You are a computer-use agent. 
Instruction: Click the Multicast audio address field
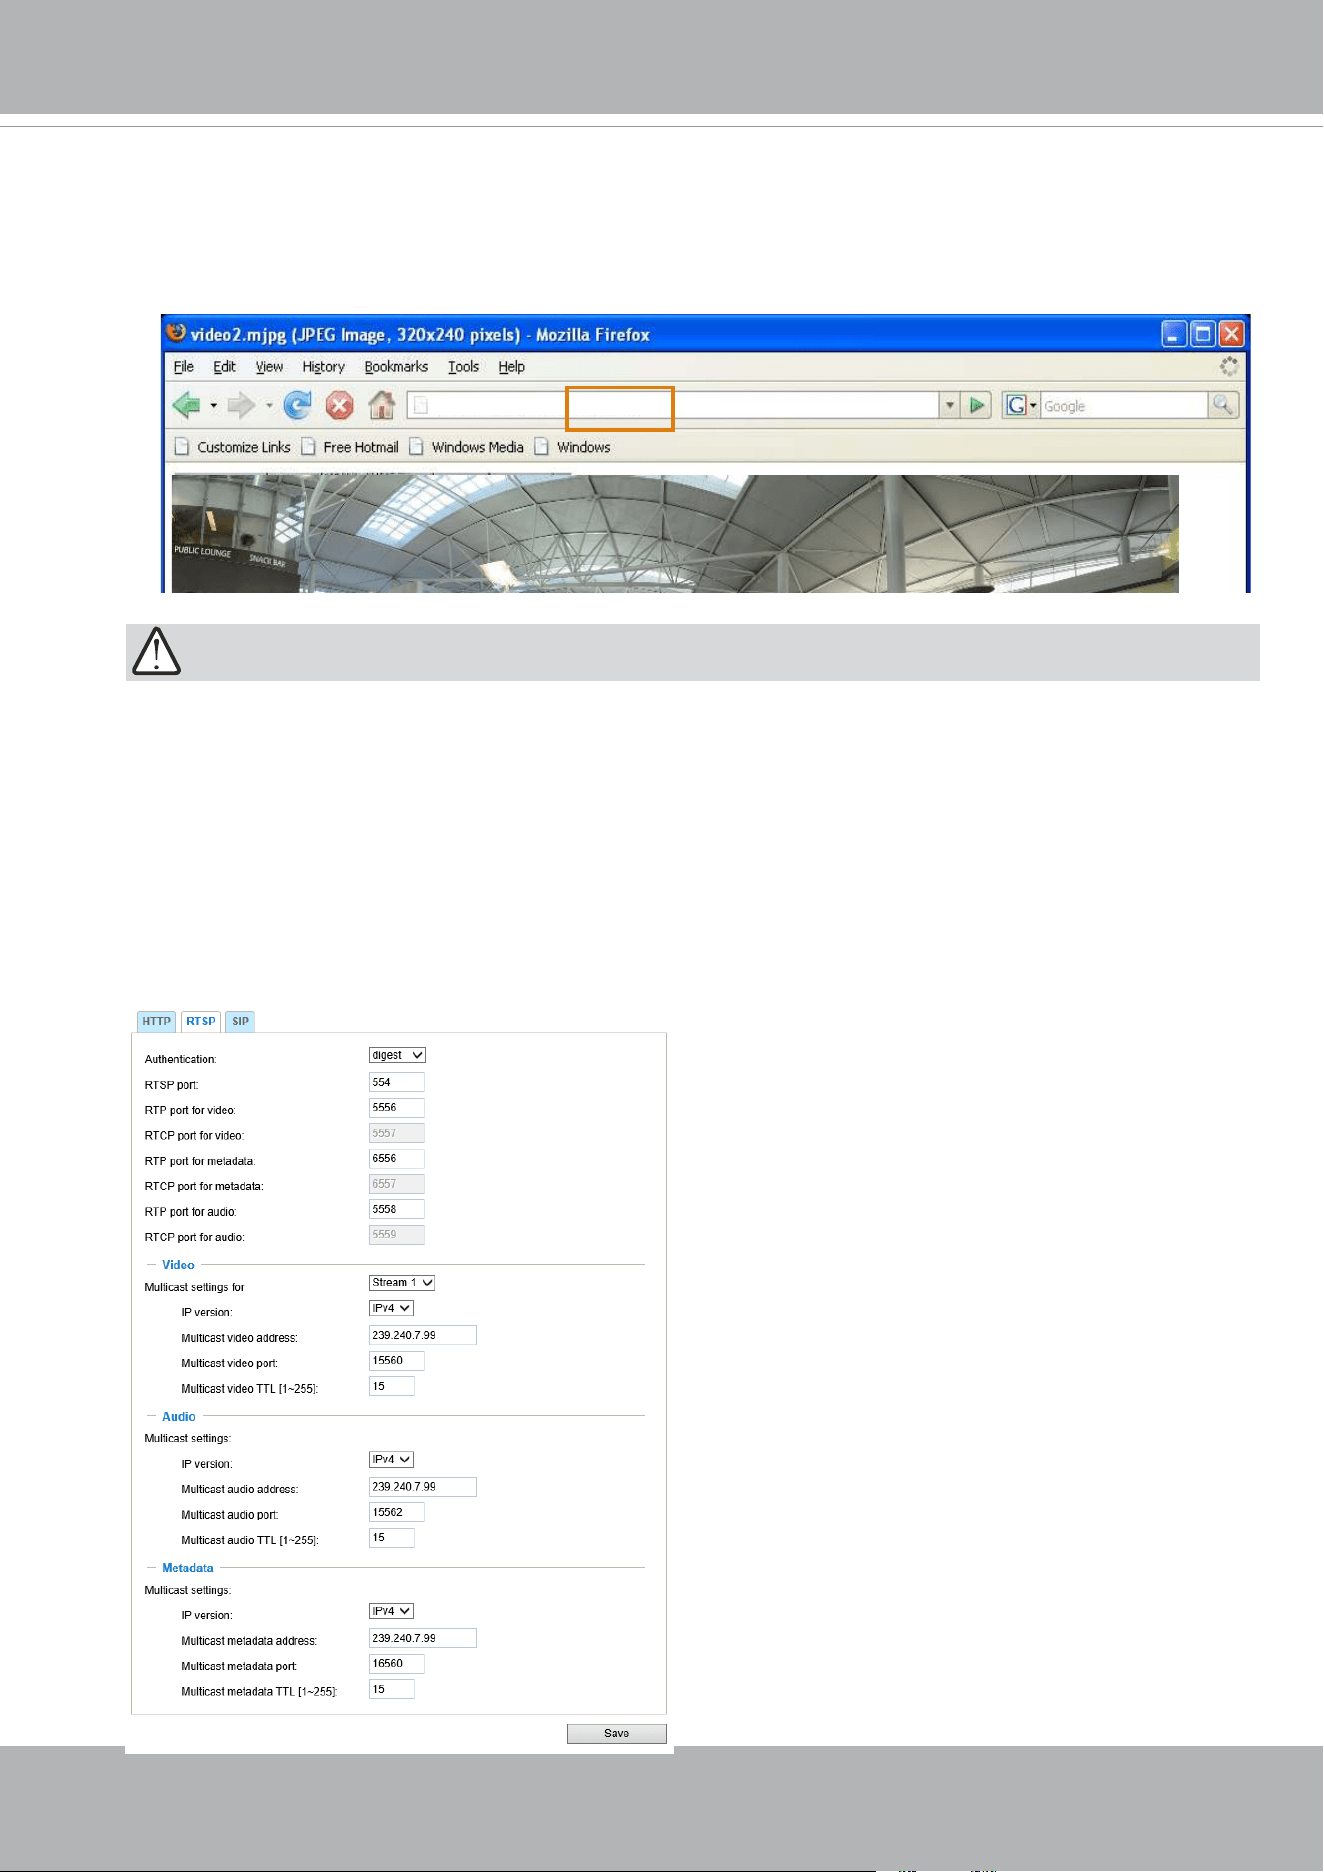423,1487
